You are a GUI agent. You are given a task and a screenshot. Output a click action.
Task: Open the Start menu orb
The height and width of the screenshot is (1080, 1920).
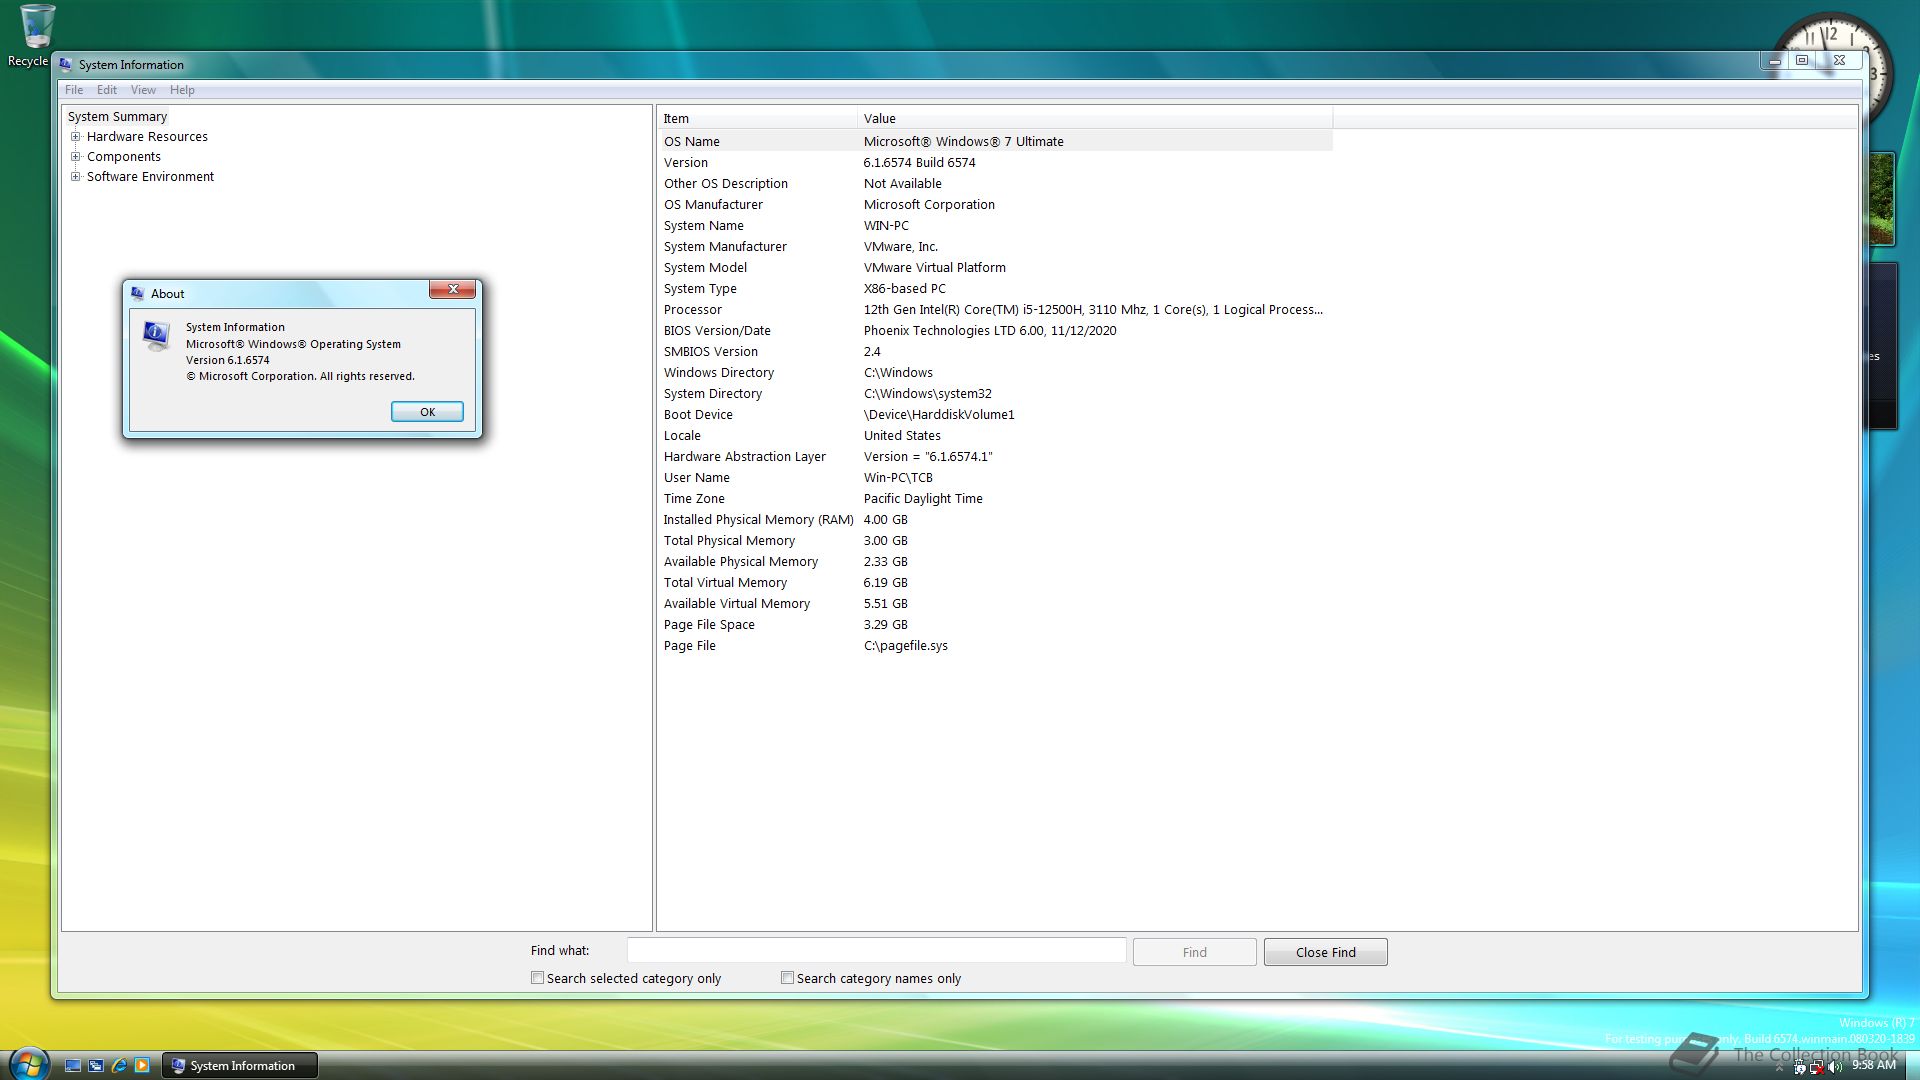[27, 1064]
